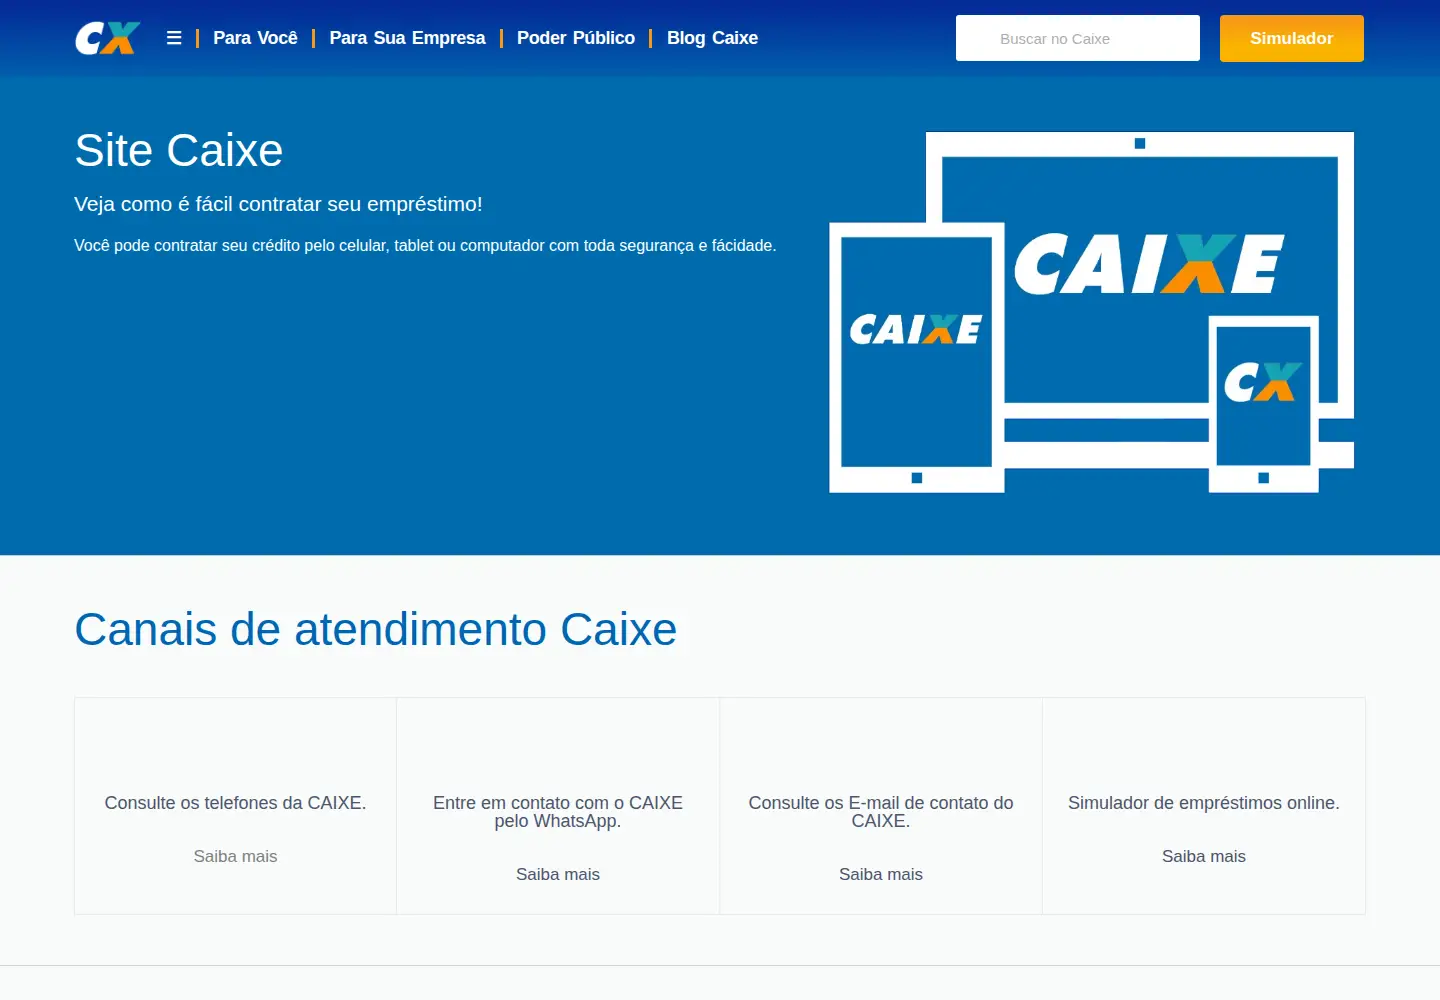The image size is (1440, 1000).
Task: Click the devices illustration with CAIXE logos
Action: click(x=1092, y=312)
